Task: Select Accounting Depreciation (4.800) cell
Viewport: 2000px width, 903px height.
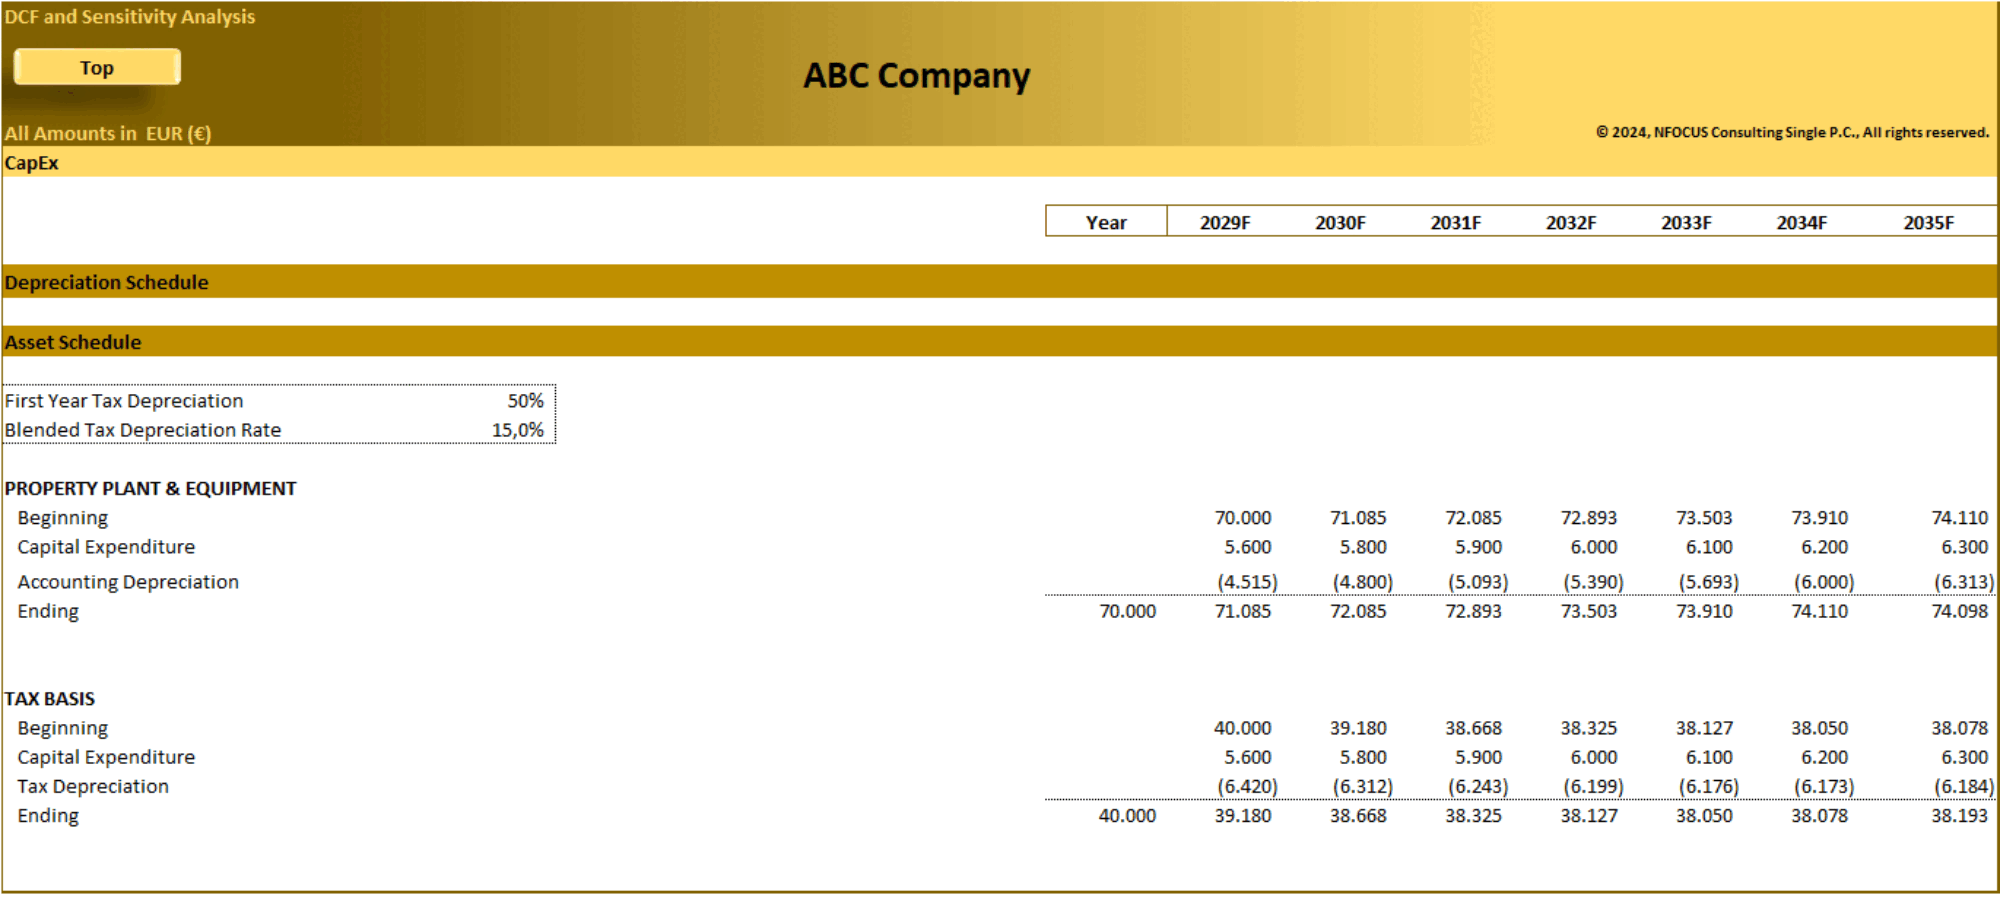Action: 1362,582
